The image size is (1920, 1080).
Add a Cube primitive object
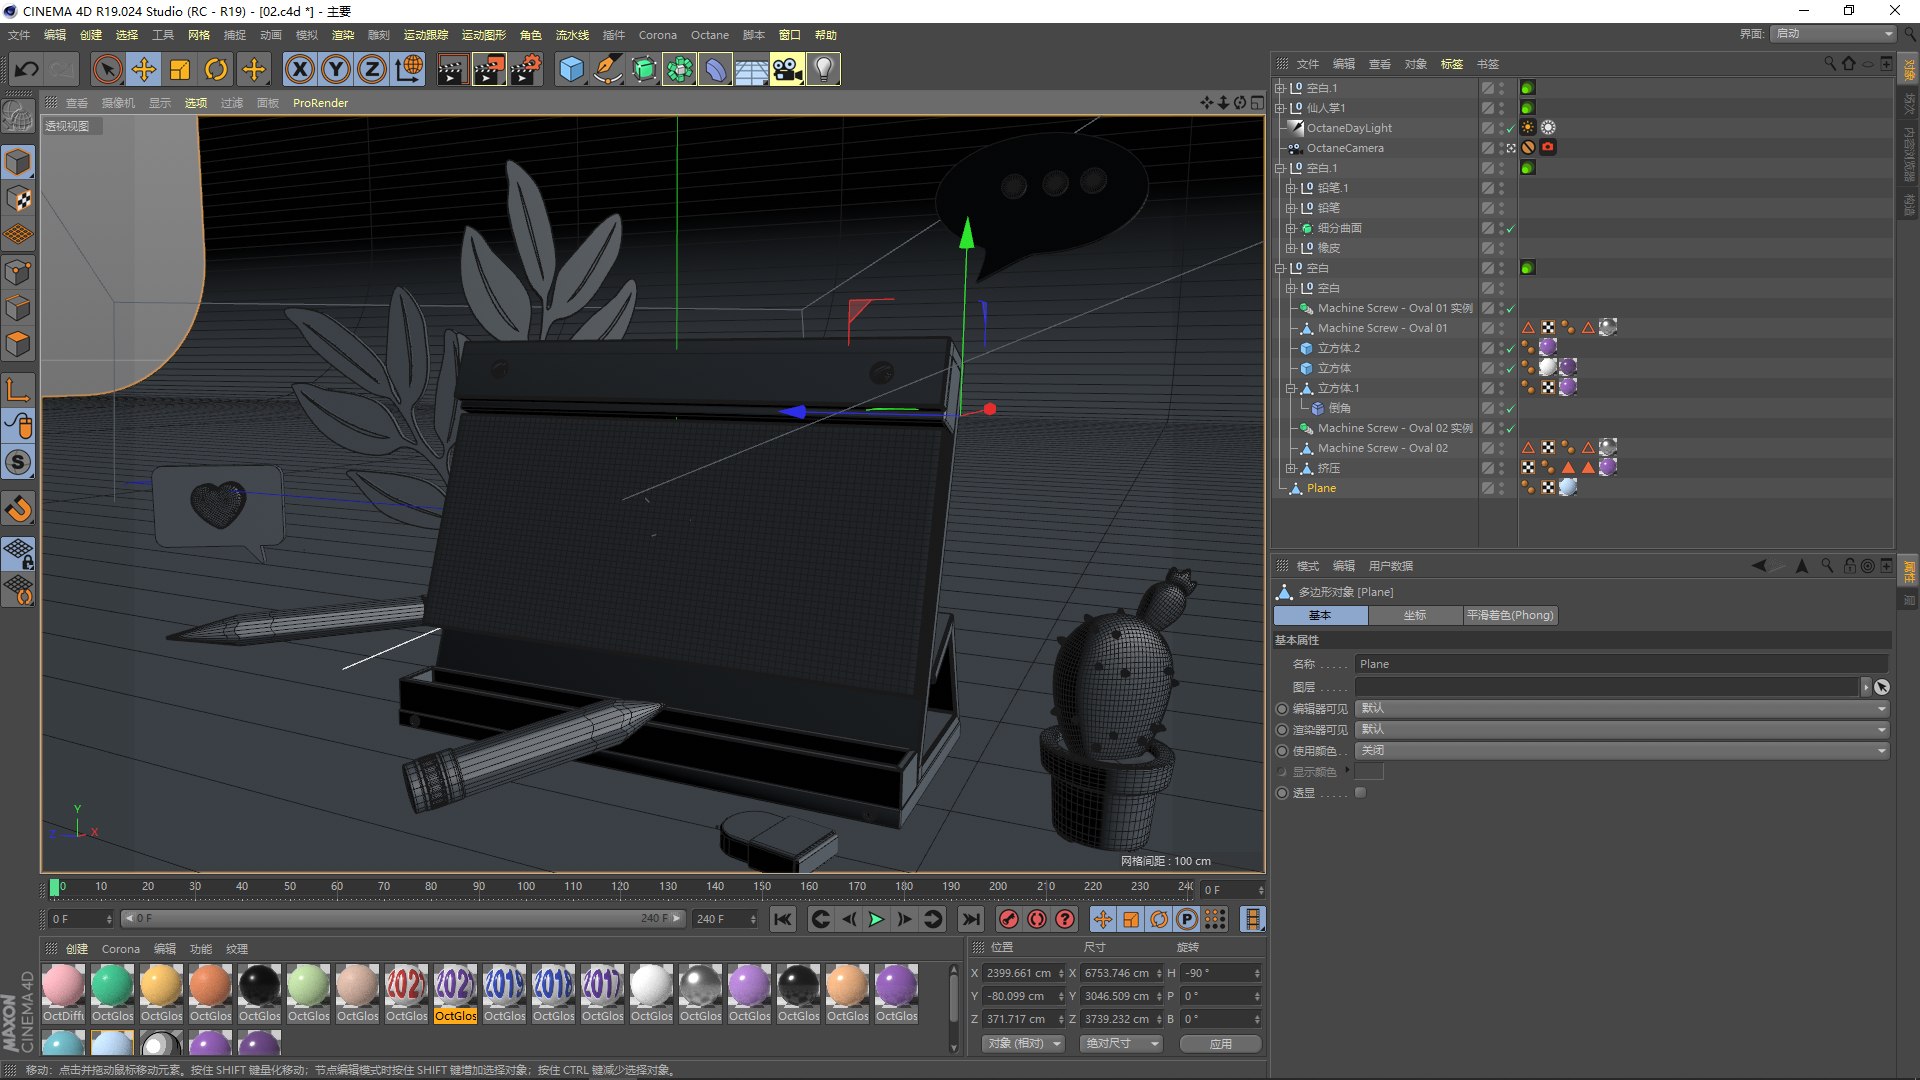click(x=571, y=69)
